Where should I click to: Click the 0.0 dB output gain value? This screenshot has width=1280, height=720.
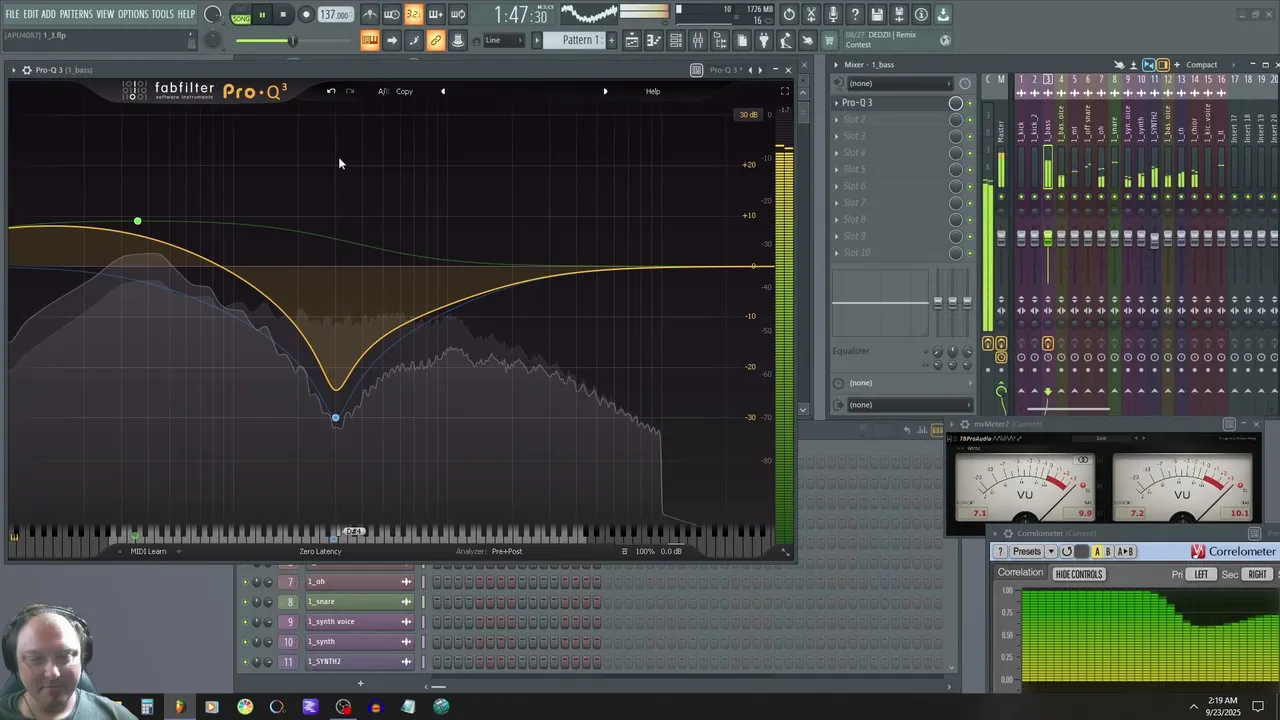click(x=671, y=551)
